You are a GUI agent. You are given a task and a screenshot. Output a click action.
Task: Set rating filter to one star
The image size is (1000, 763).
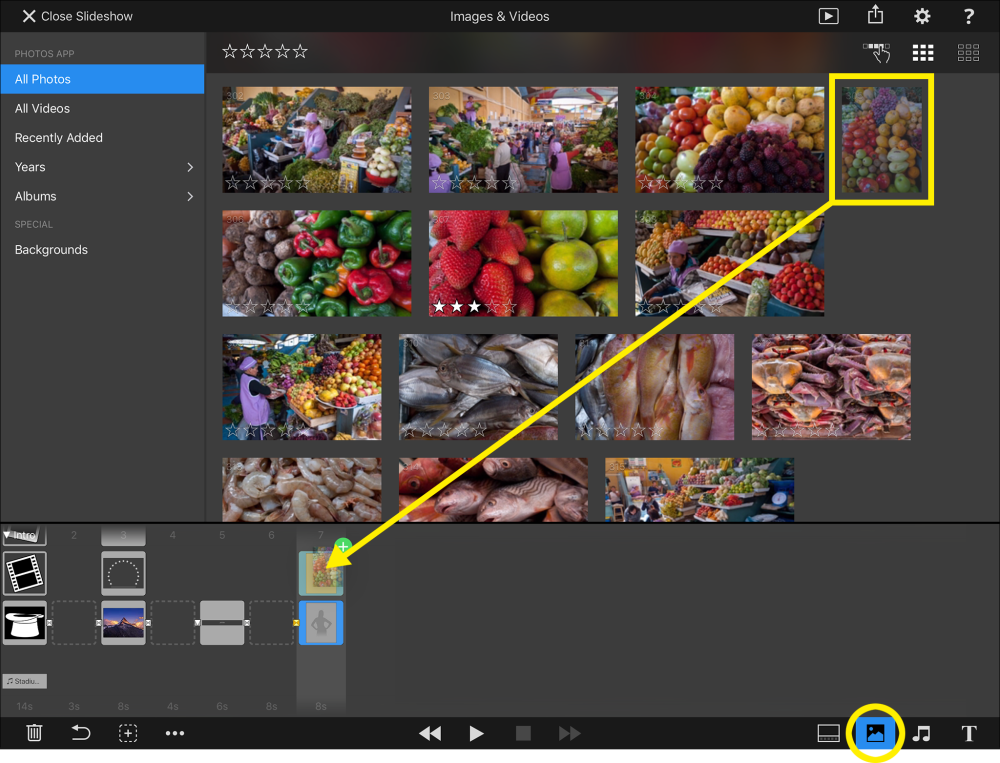230,51
